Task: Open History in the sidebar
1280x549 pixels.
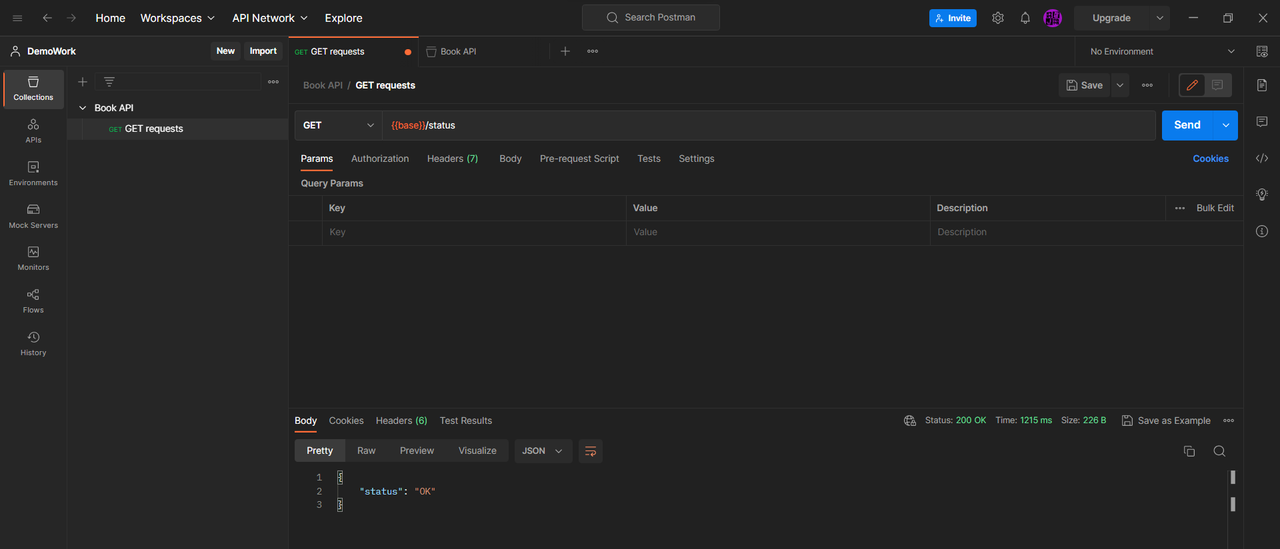Action: (x=33, y=344)
